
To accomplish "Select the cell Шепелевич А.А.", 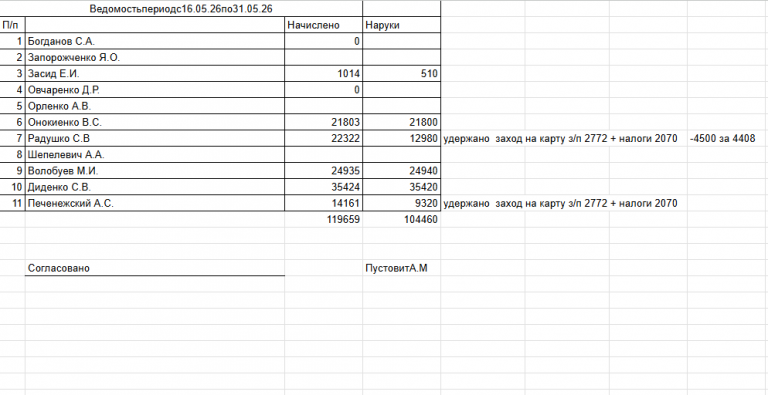I will tap(155, 155).
